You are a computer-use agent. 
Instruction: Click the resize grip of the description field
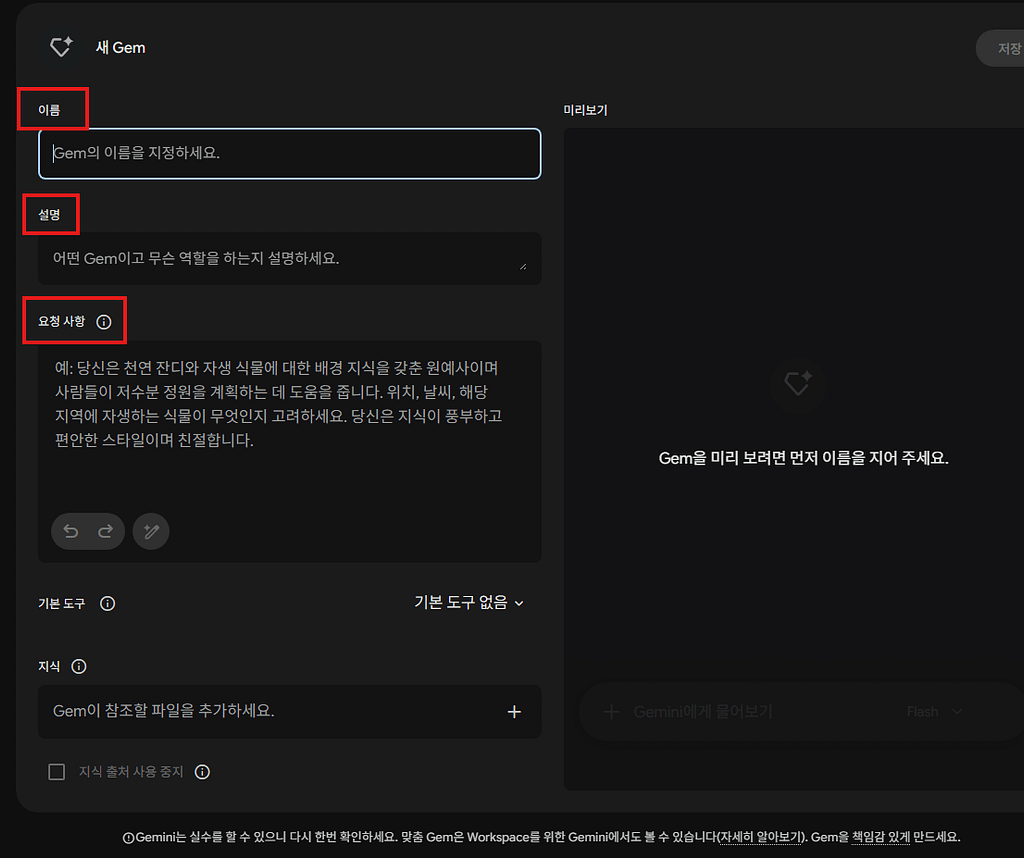[523, 266]
